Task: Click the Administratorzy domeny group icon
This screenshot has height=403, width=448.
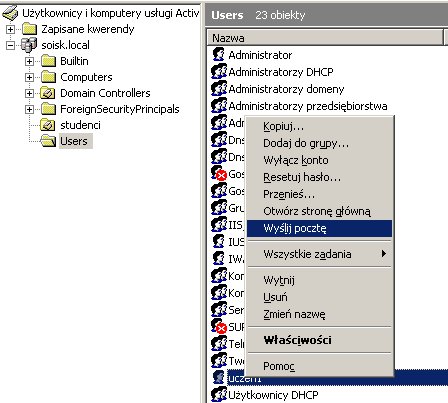Action: coord(219,89)
